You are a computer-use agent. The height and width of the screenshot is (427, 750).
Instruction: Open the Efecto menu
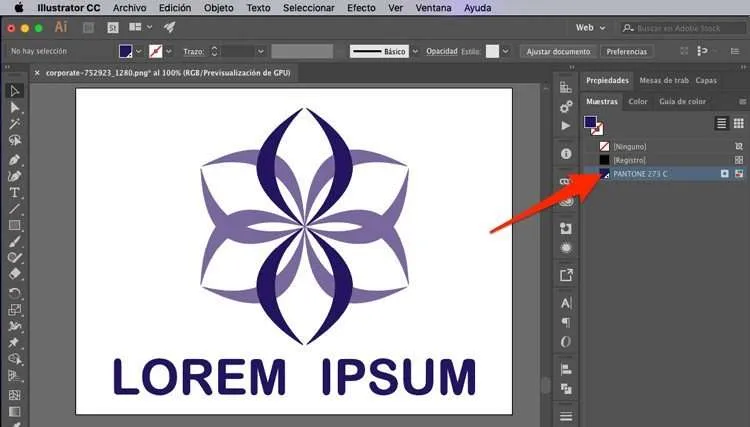click(361, 7)
